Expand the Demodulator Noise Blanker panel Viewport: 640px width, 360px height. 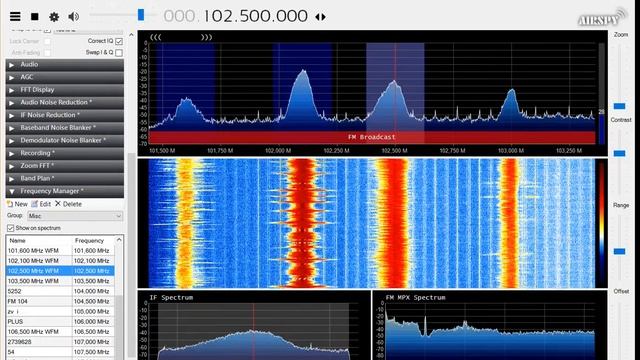(64, 140)
